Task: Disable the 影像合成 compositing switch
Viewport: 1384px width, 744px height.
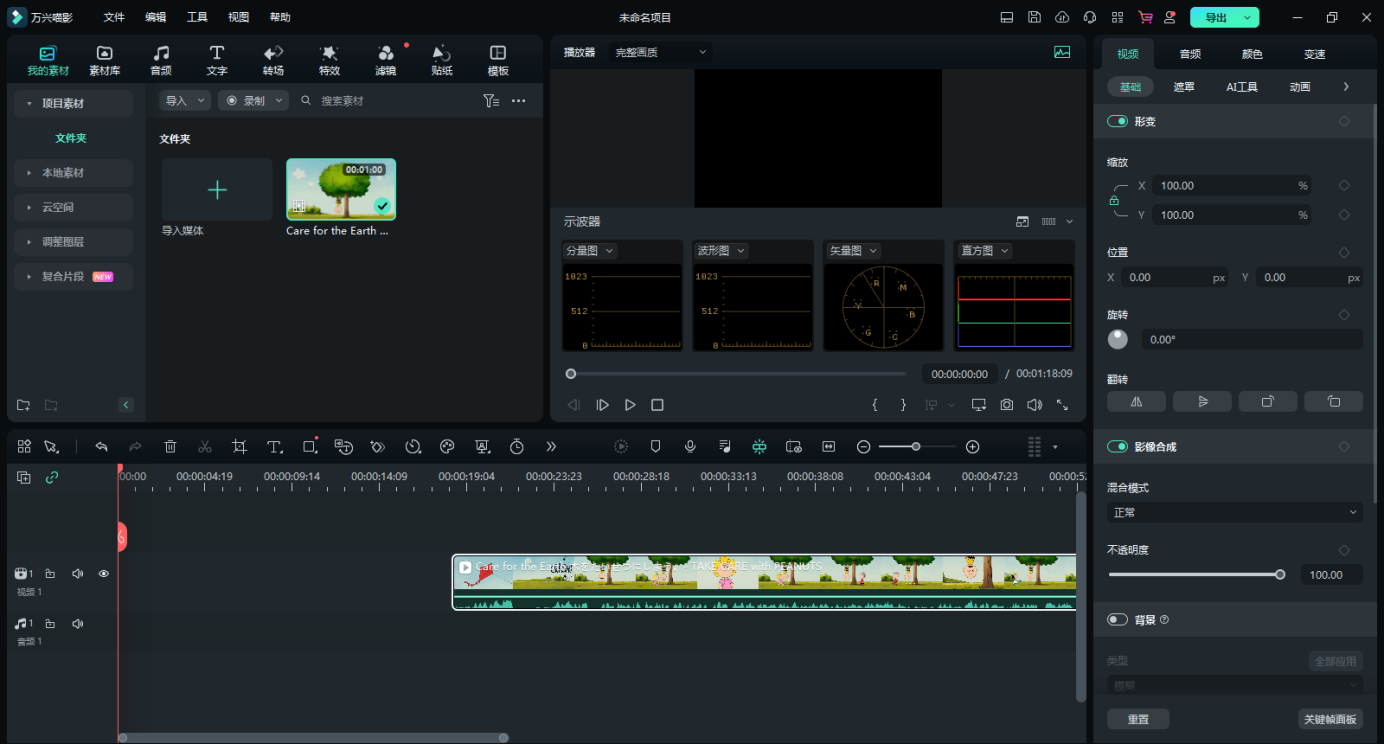Action: (x=1117, y=446)
